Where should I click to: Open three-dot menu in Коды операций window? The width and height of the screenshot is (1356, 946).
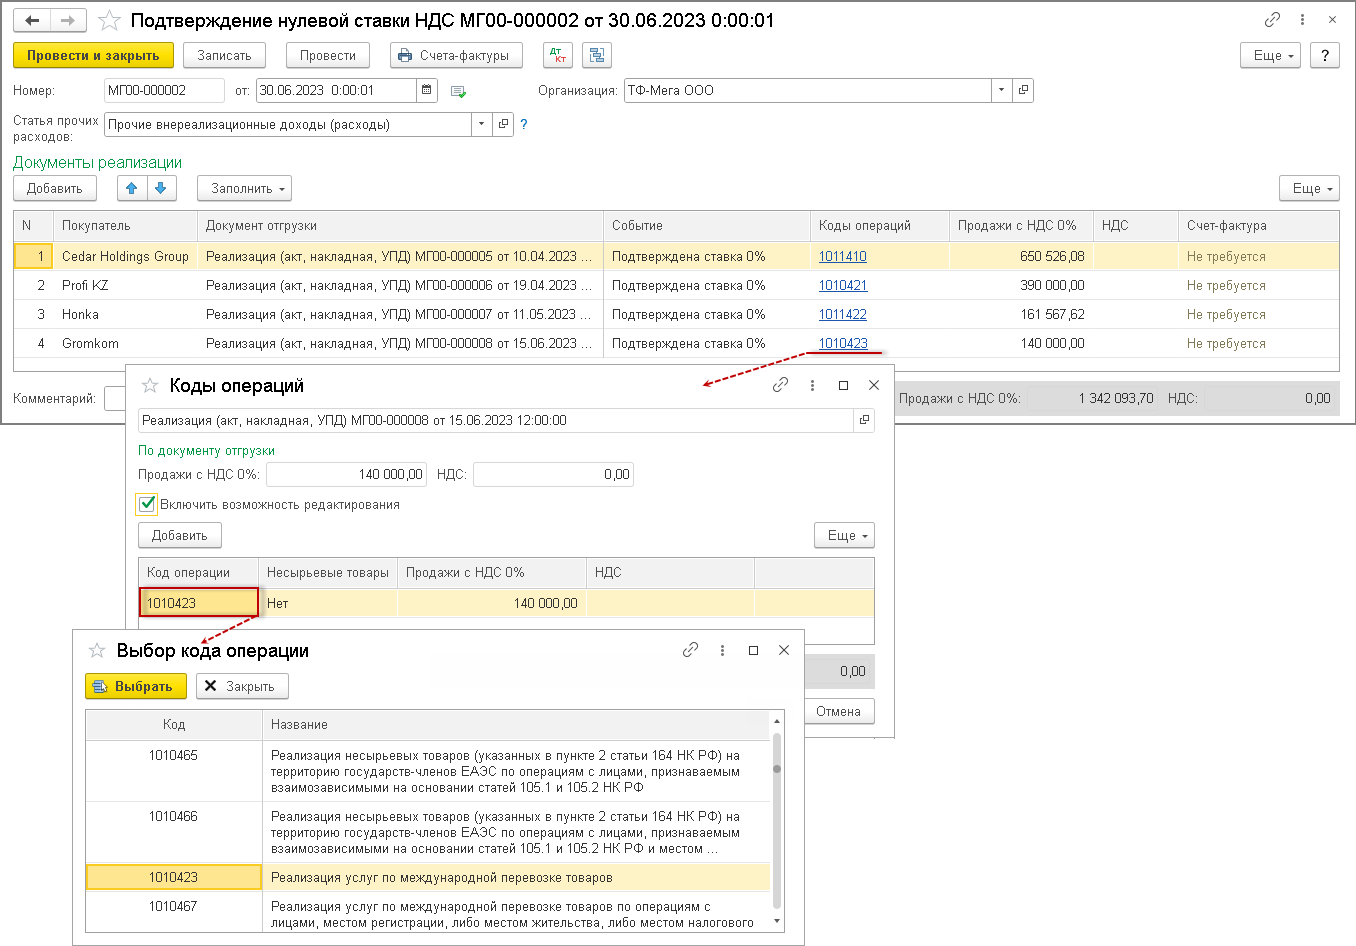click(812, 385)
